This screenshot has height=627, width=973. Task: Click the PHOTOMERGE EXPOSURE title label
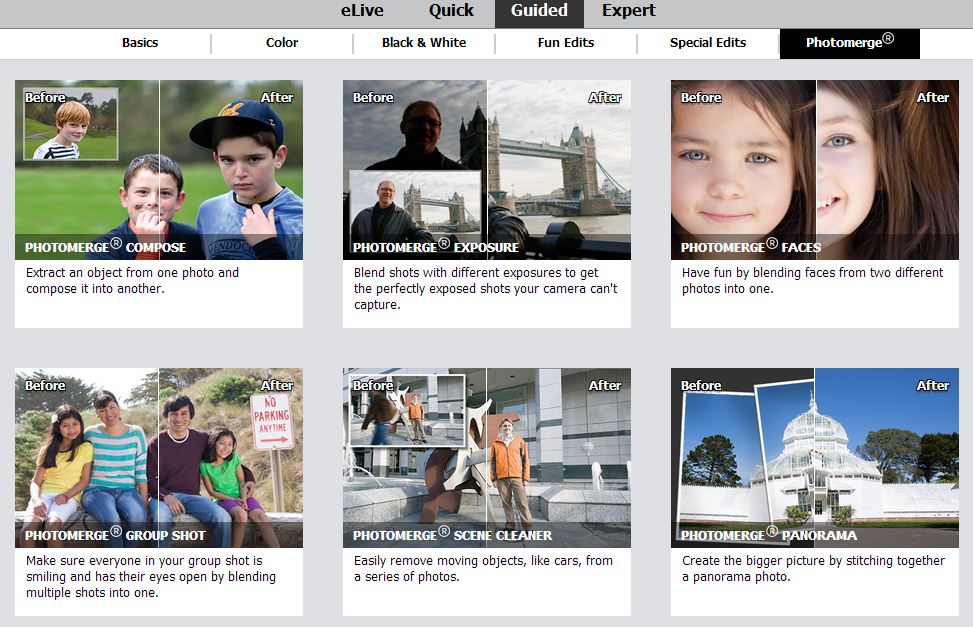tap(436, 246)
